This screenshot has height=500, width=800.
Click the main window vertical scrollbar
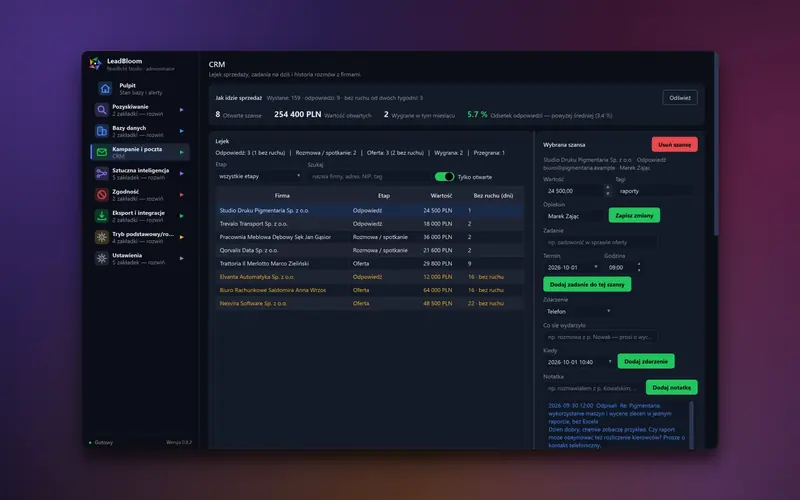coord(716,145)
